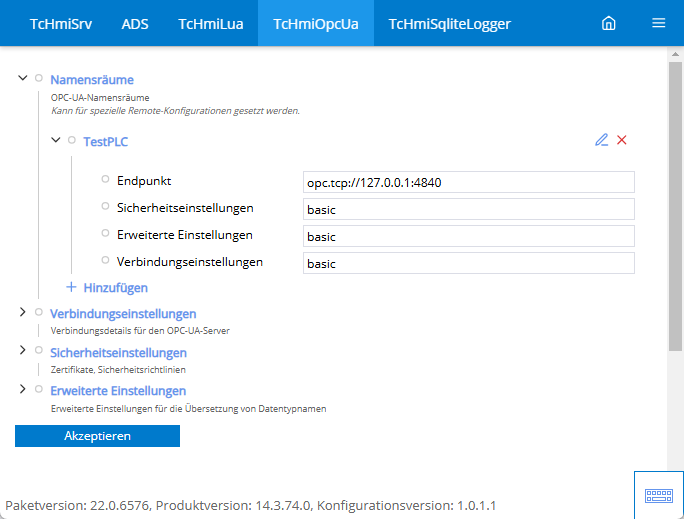Click the vertical scrollbar thumb
Screen dimensions: 684x519
pos(675,206)
